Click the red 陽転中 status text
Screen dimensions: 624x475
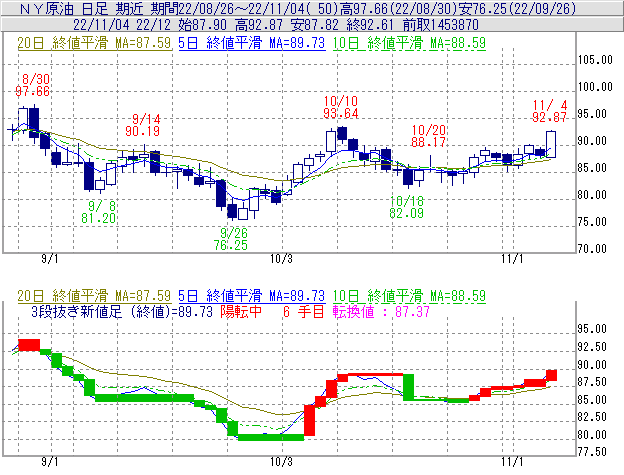tap(241, 311)
